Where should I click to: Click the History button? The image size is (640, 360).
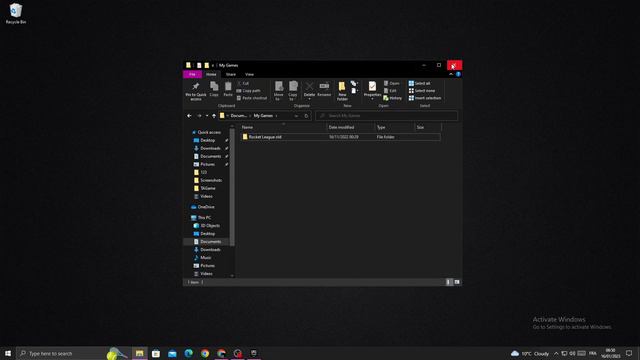click(393, 98)
